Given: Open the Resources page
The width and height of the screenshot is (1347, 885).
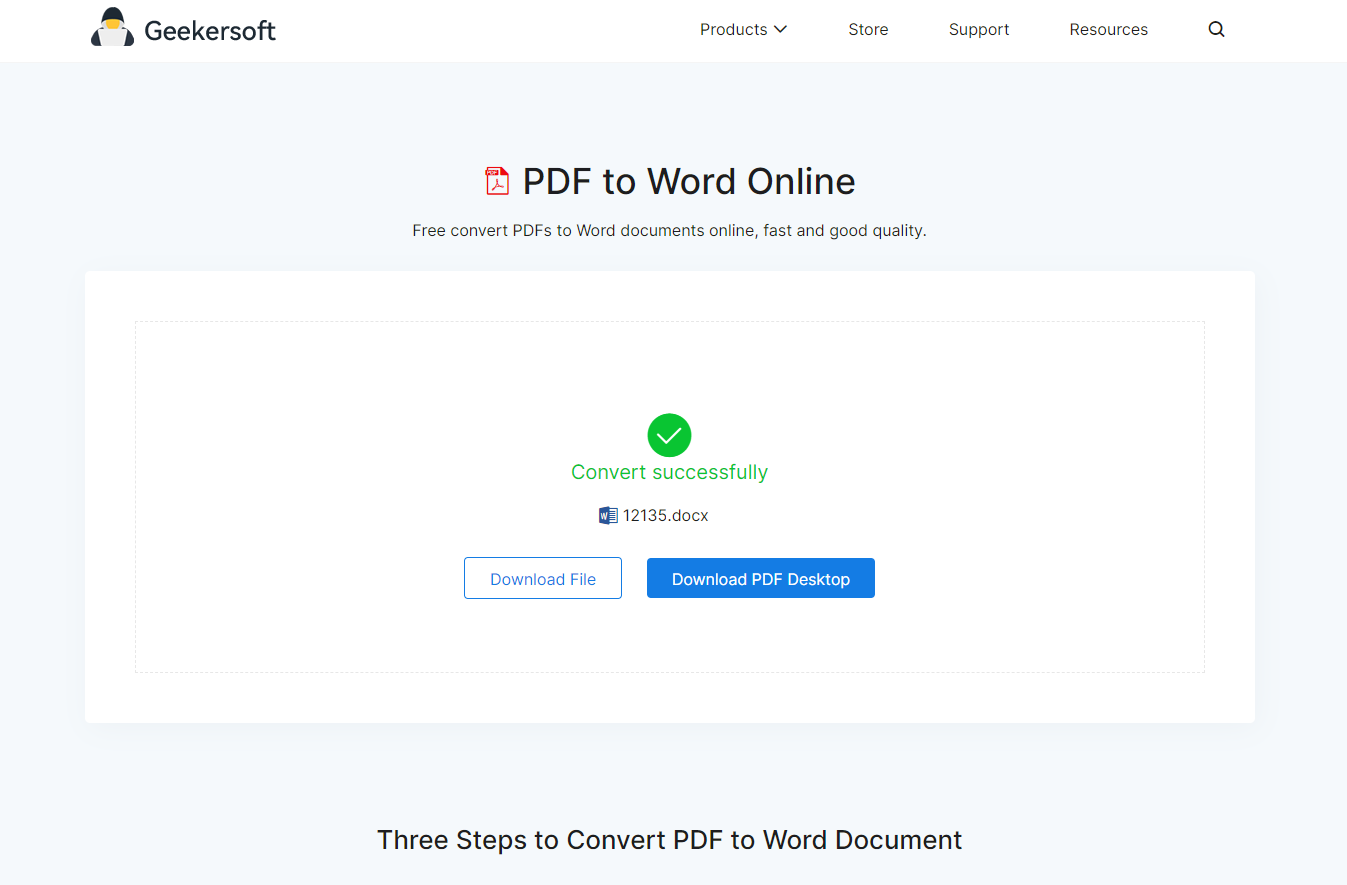Looking at the screenshot, I should pos(1108,29).
